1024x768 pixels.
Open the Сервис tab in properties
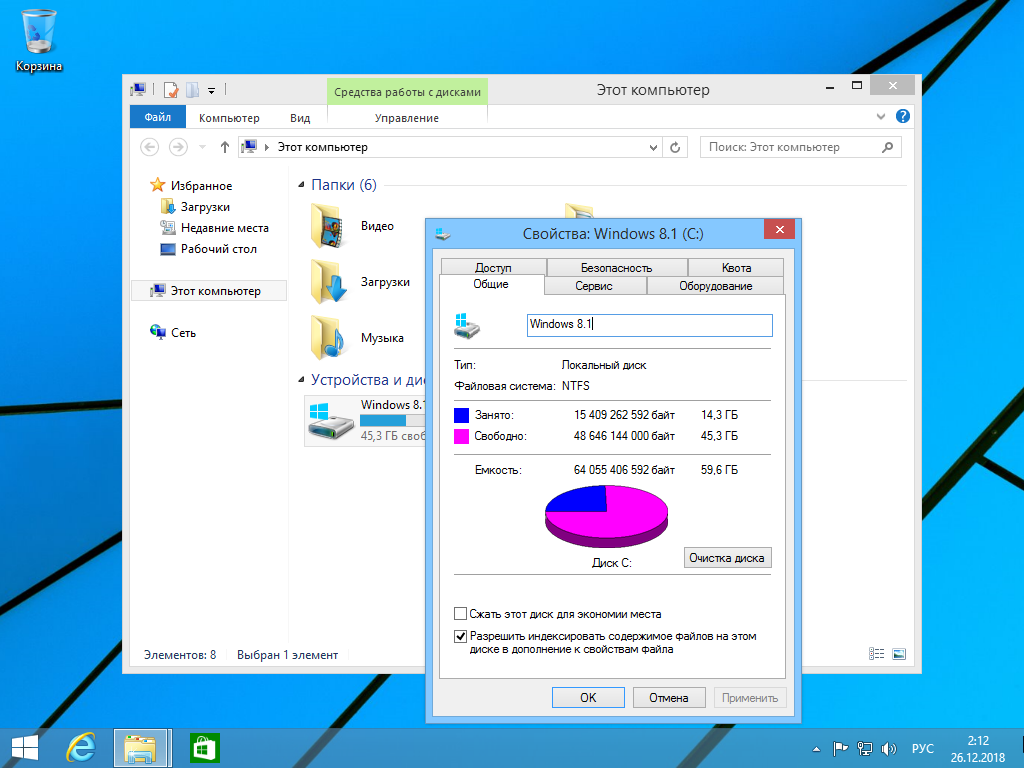click(594, 286)
